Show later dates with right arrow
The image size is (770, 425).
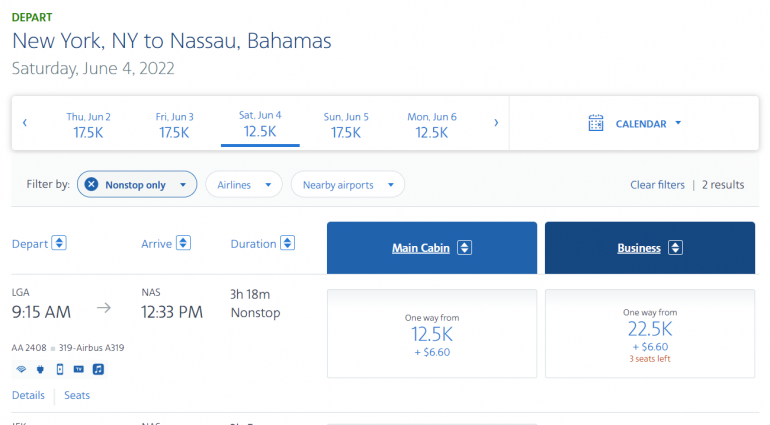tap(496, 123)
